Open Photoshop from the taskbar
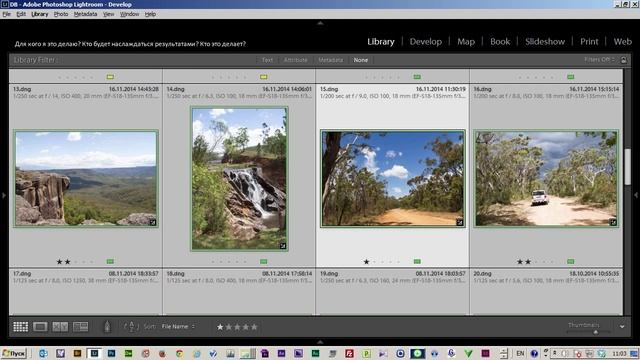The width and height of the screenshot is (640, 360). click(111, 353)
